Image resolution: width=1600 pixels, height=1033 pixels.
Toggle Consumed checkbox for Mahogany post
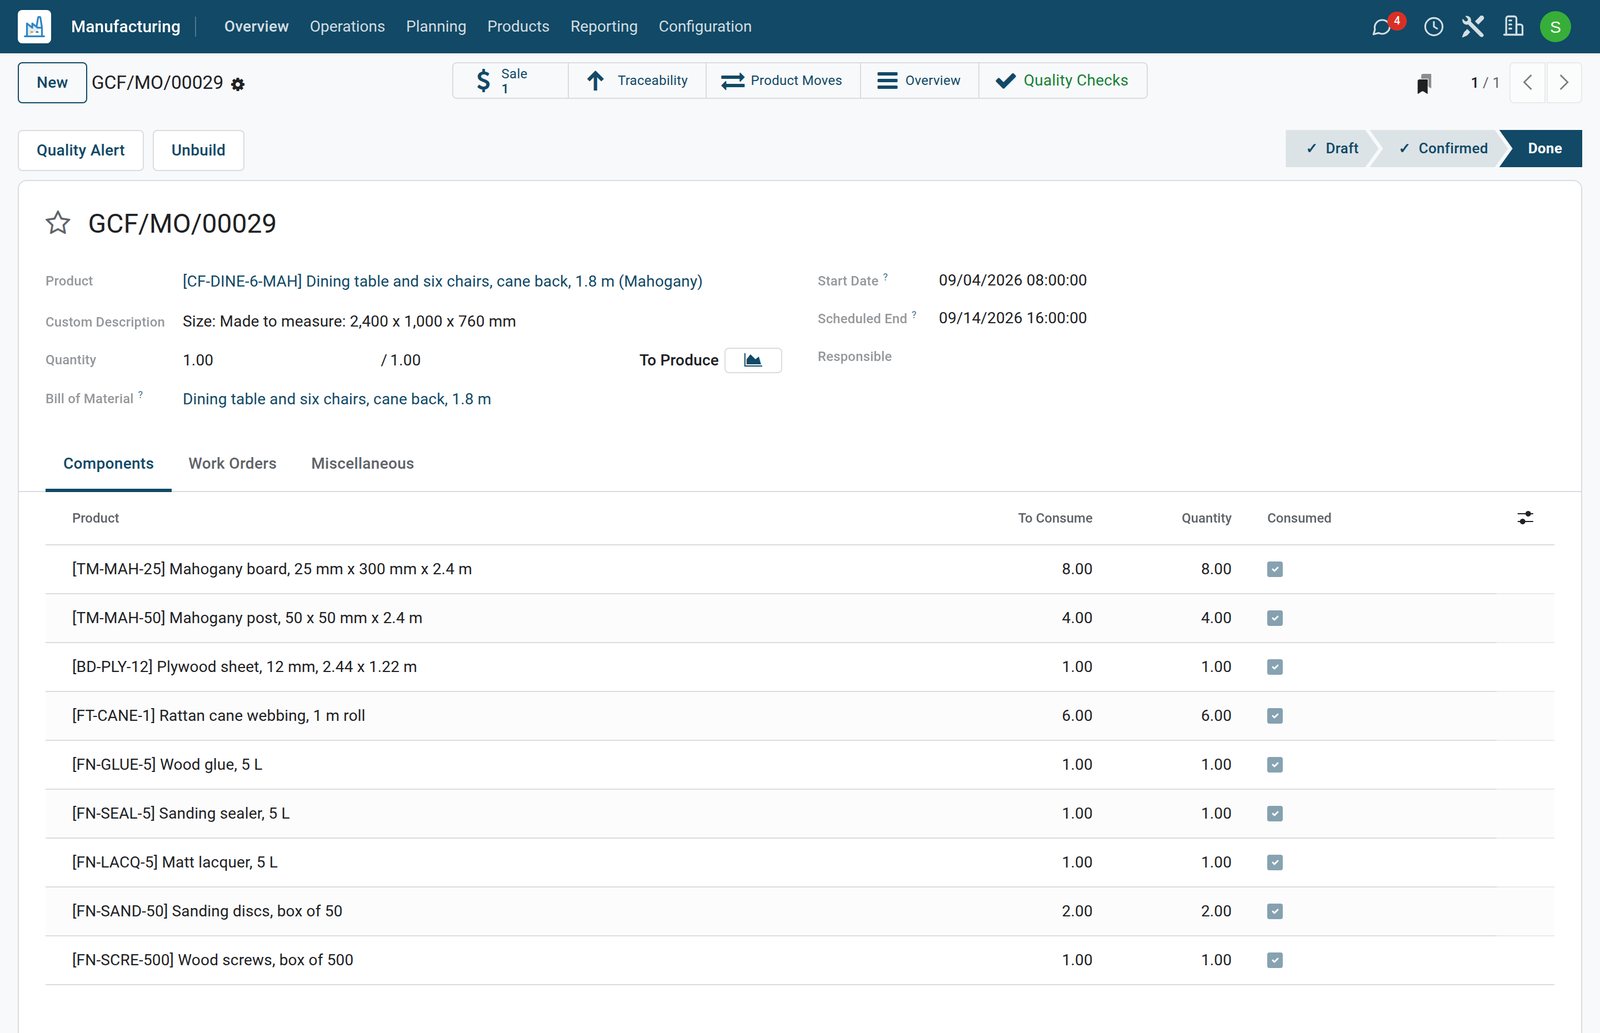coord(1275,618)
